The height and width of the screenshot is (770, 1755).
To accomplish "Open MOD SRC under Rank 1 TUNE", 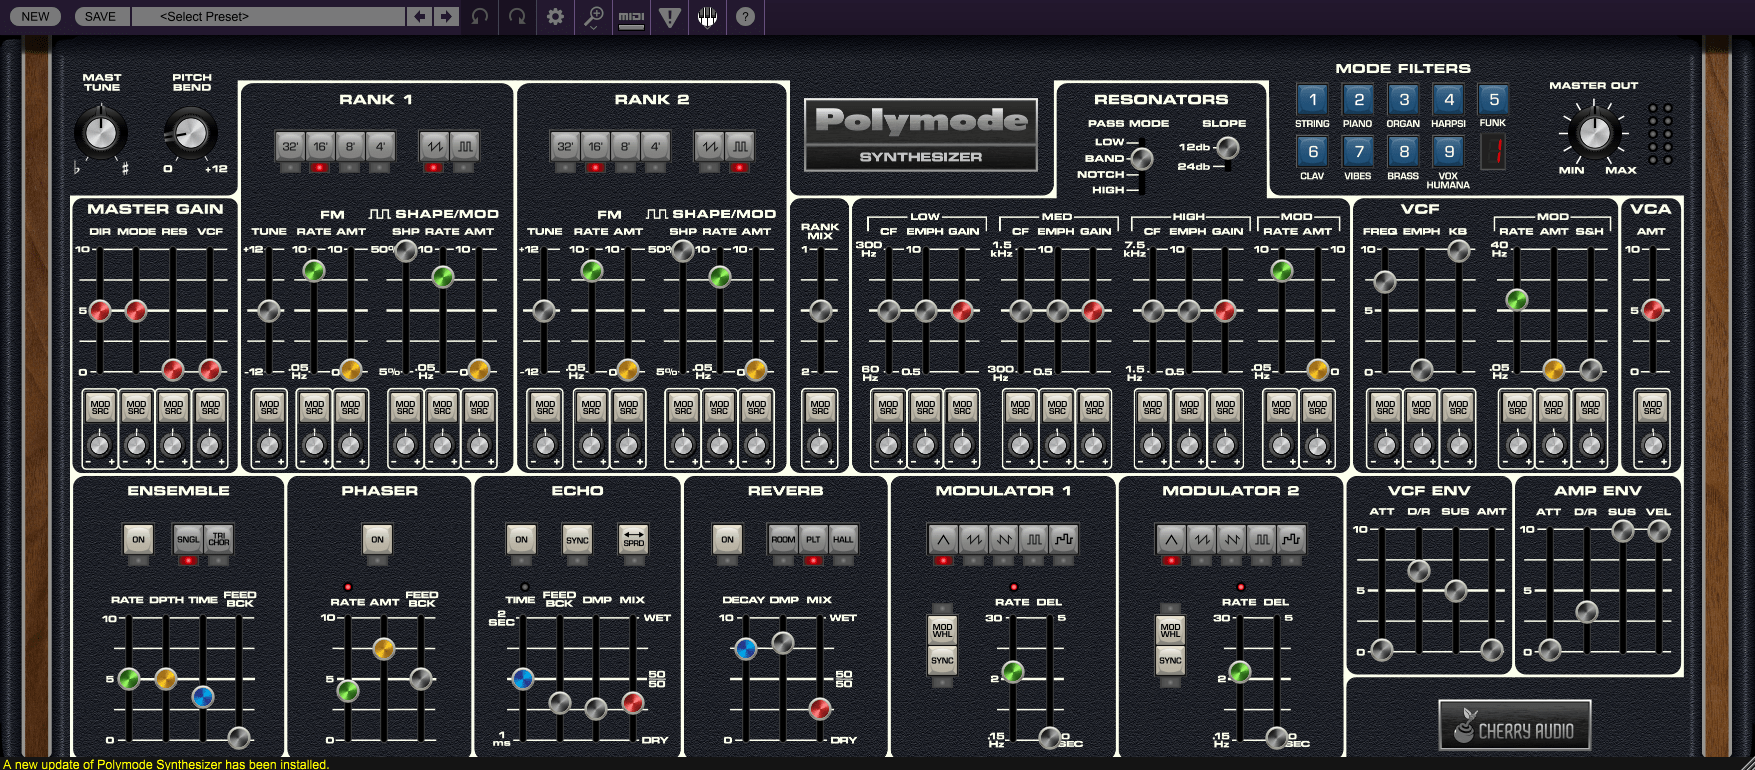I will 269,408.
